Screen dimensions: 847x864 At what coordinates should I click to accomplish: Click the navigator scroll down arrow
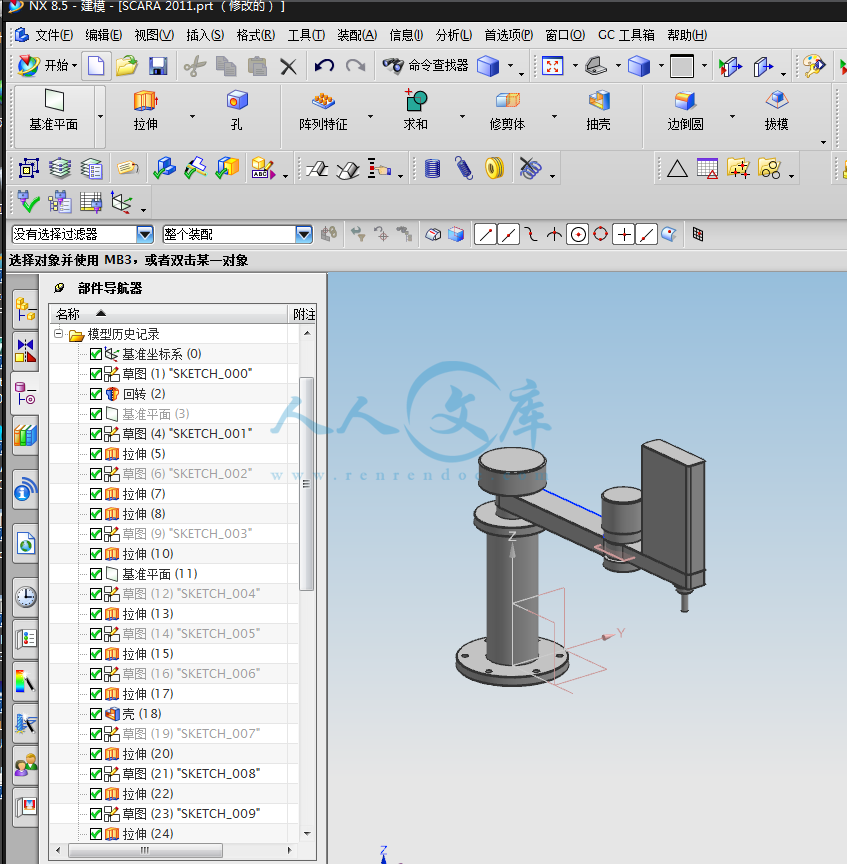tap(307, 834)
